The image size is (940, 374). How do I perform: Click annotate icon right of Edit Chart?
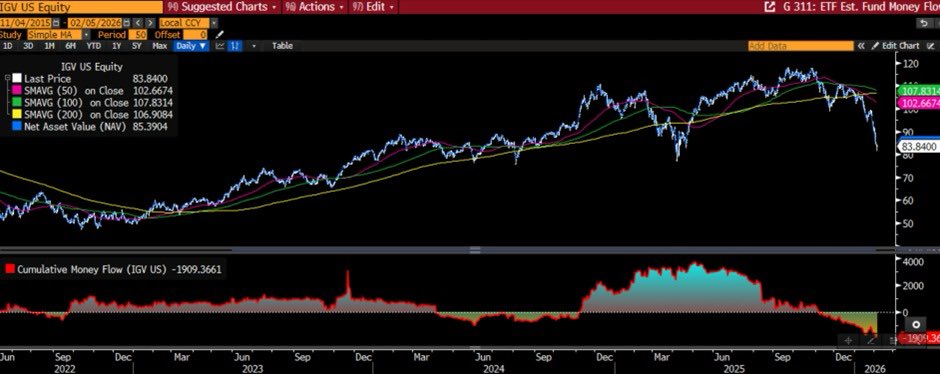[930, 46]
